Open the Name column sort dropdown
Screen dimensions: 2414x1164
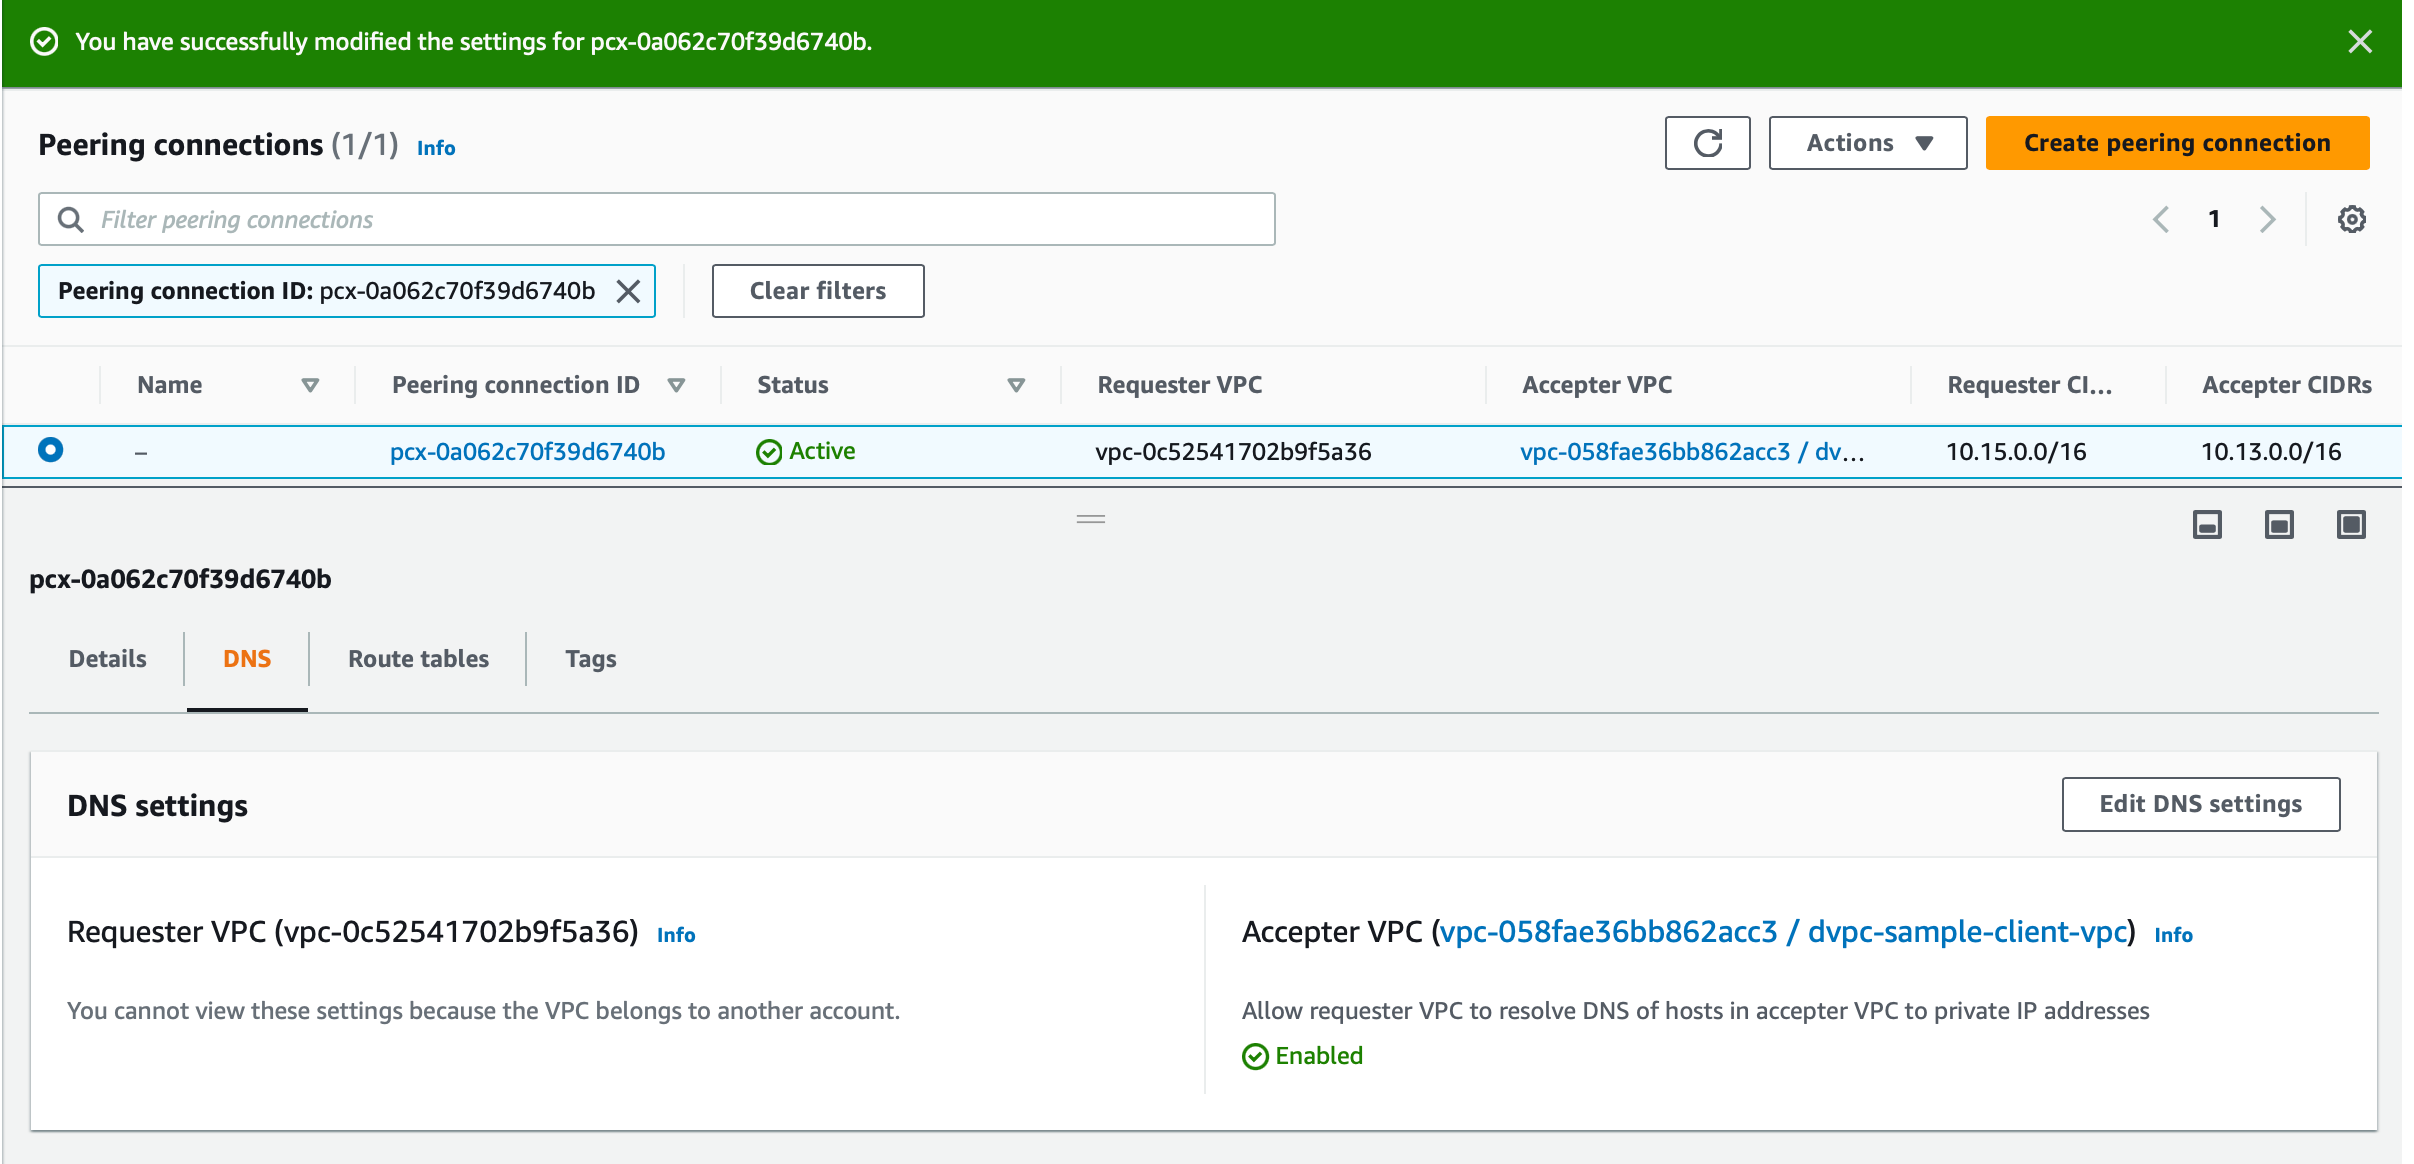click(x=311, y=384)
